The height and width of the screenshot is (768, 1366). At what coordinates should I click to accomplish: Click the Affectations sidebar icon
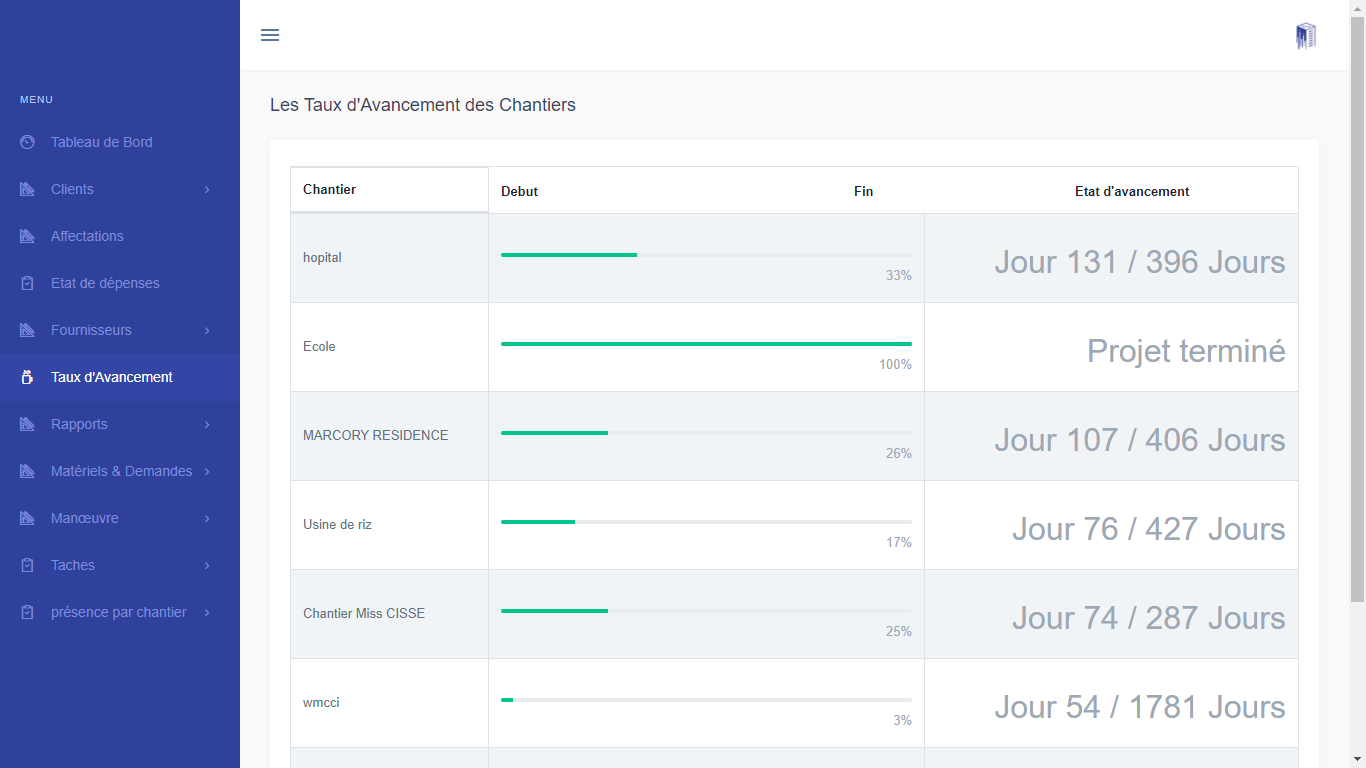pyautogui.click(x=27, y=236)
